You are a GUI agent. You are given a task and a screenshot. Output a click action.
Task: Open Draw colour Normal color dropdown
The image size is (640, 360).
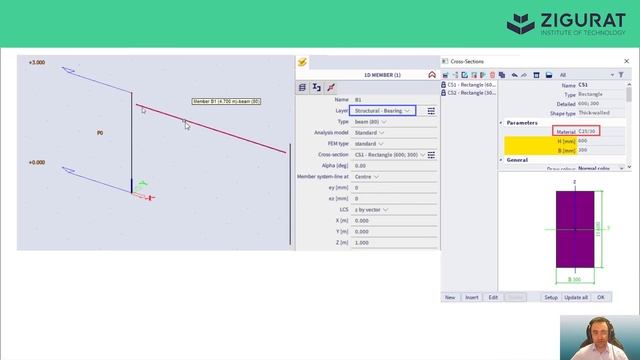(601, 168)
